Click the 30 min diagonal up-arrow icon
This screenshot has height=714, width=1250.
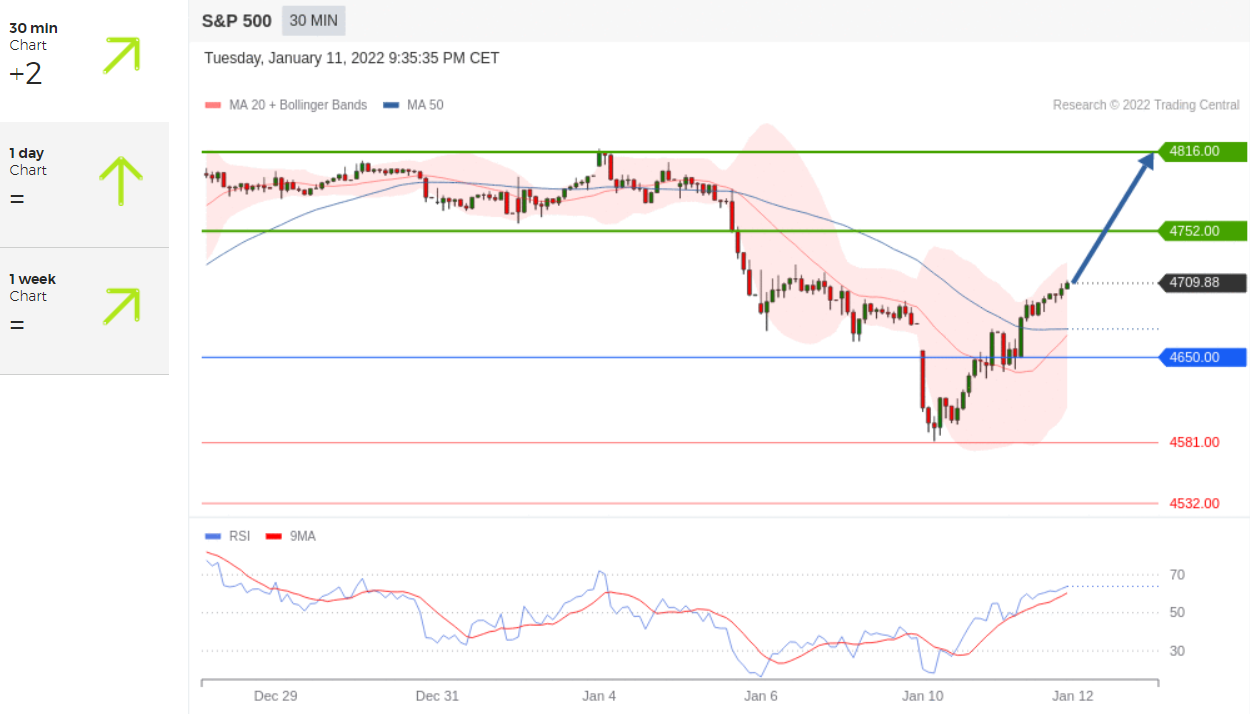(x=121, y=55)
